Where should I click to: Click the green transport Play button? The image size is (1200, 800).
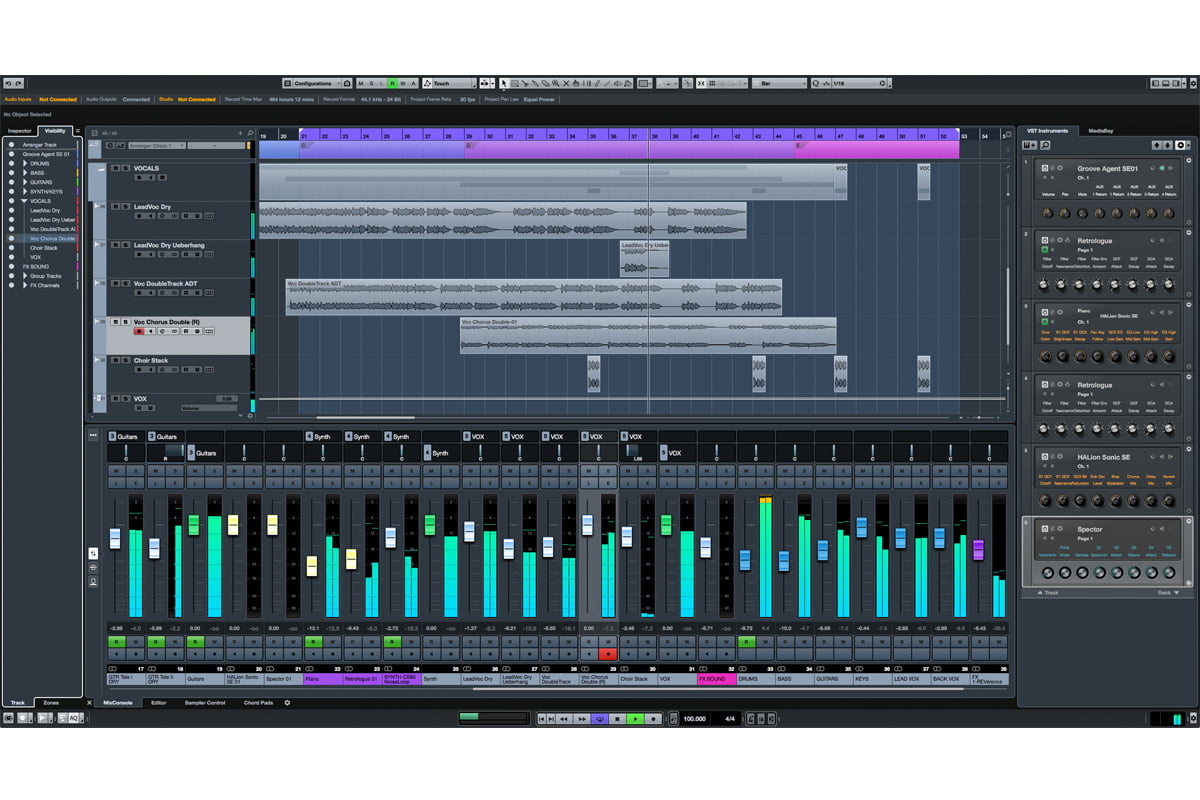pos(635,718)
